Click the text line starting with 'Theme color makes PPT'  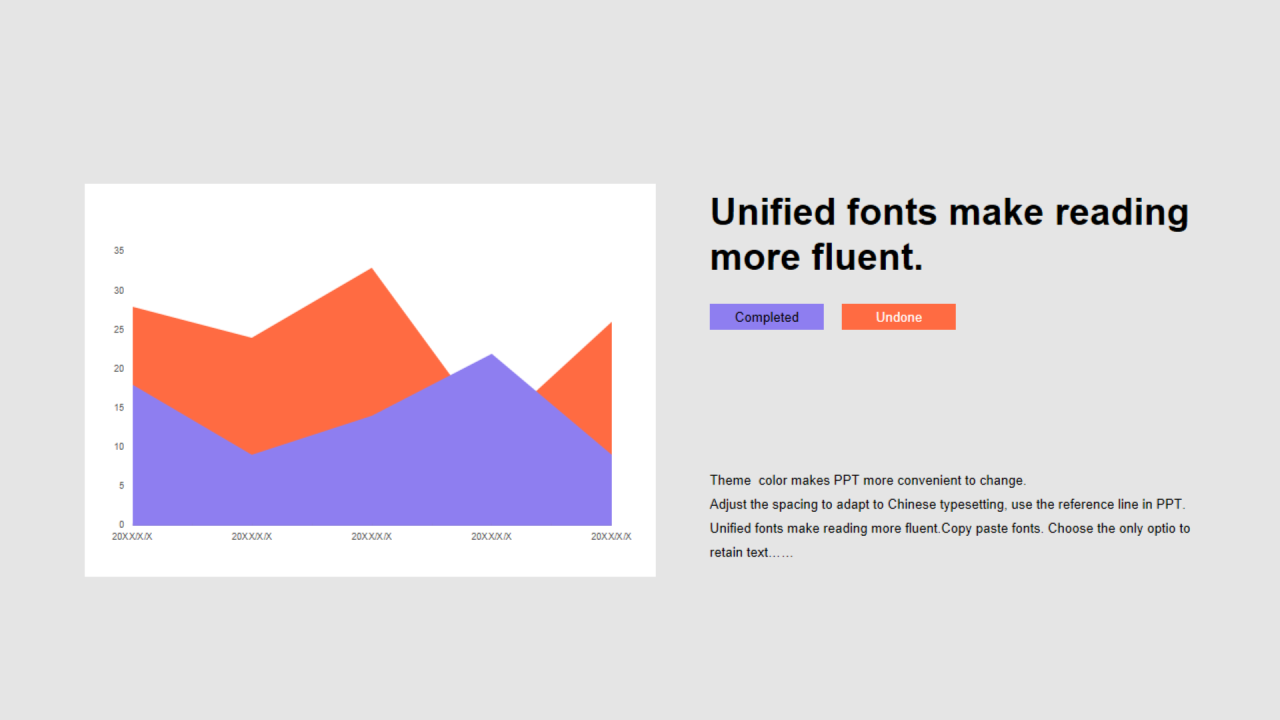pos(868,481)
